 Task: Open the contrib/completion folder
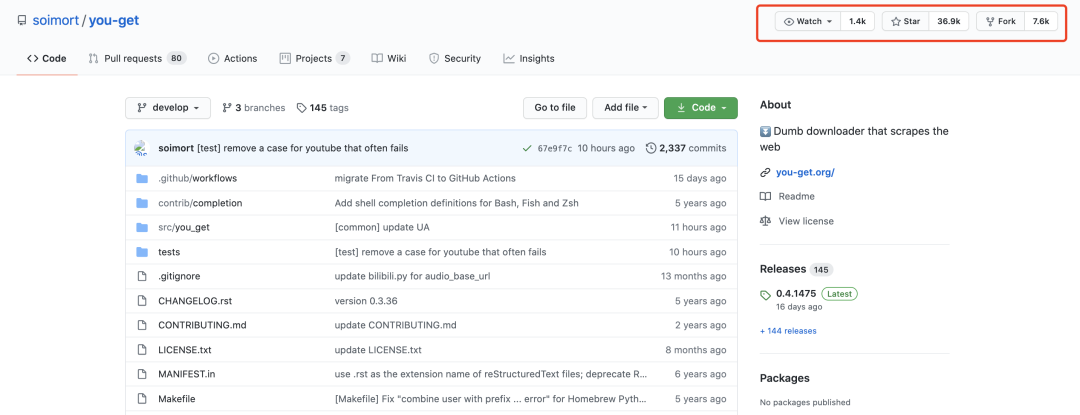point(200,203)
